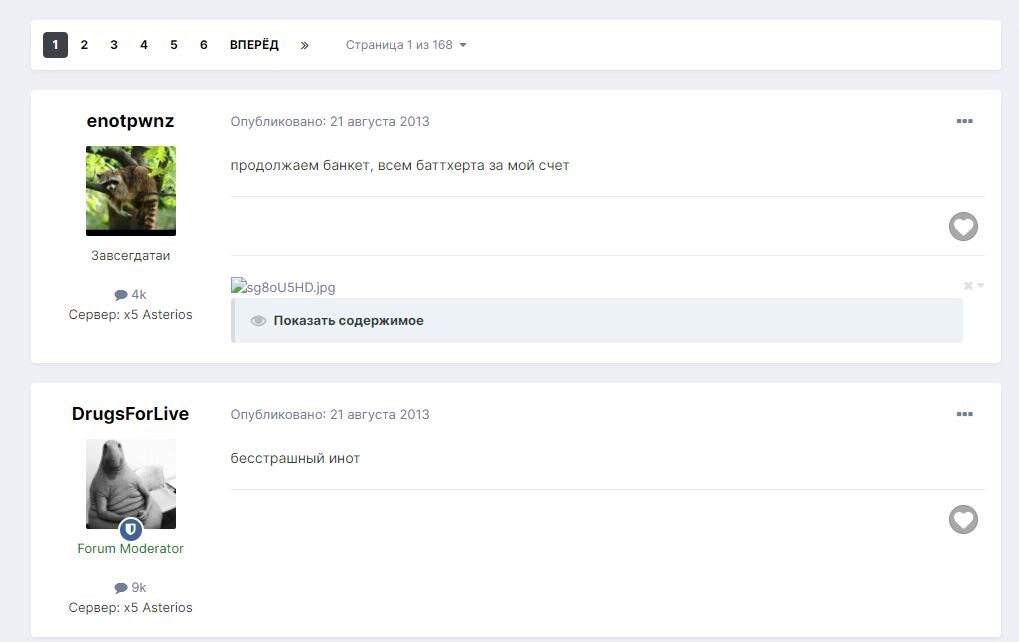This screenshot has height=642, width=1019.
Task: Expand the "Страница 1 из 168" page dropdown
Action: pos(406,45)
